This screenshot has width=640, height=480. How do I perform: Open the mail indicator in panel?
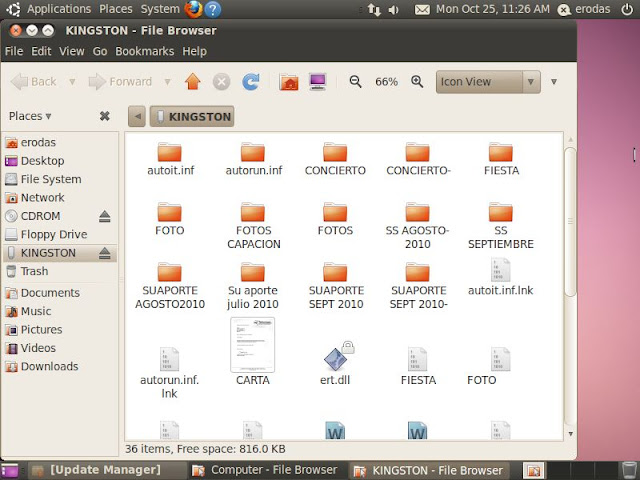(x=422, y=9)
